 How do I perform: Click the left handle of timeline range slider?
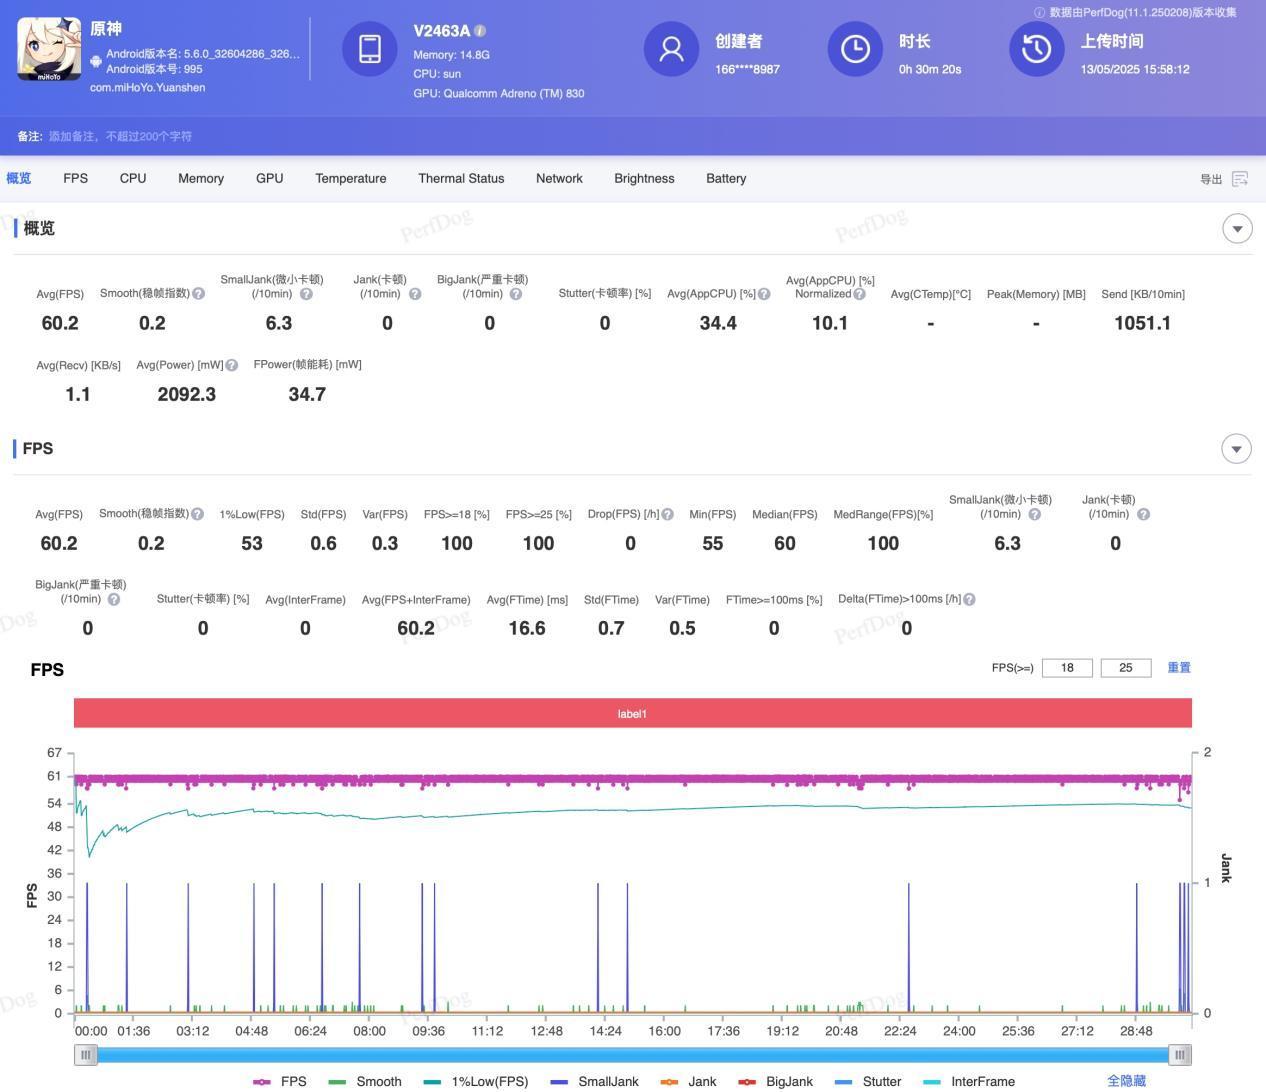point(86,1054)
